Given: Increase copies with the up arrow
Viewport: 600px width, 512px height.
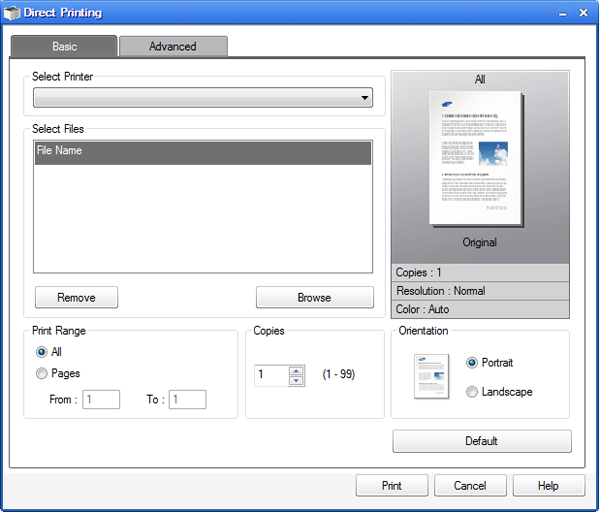Looking at the screenshot, I should click(296, 371).
